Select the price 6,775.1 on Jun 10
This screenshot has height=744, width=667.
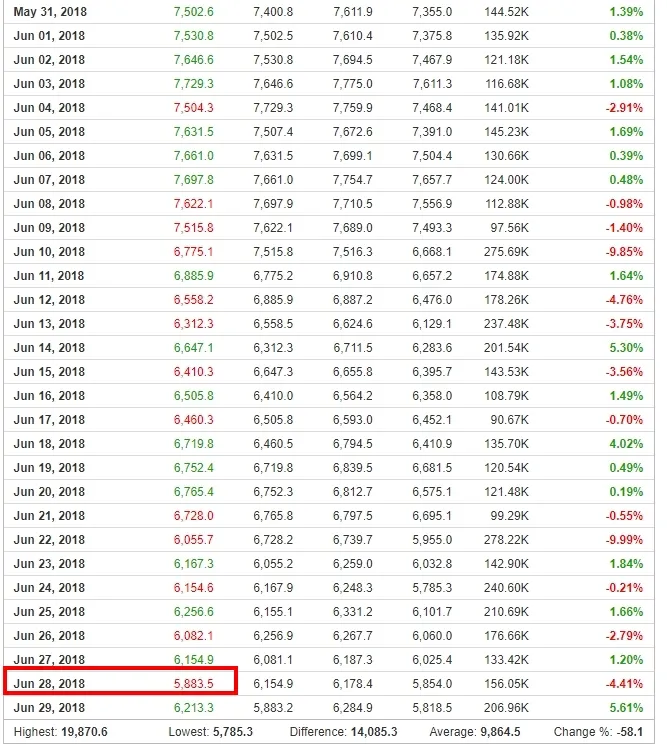tap(194, 252)
